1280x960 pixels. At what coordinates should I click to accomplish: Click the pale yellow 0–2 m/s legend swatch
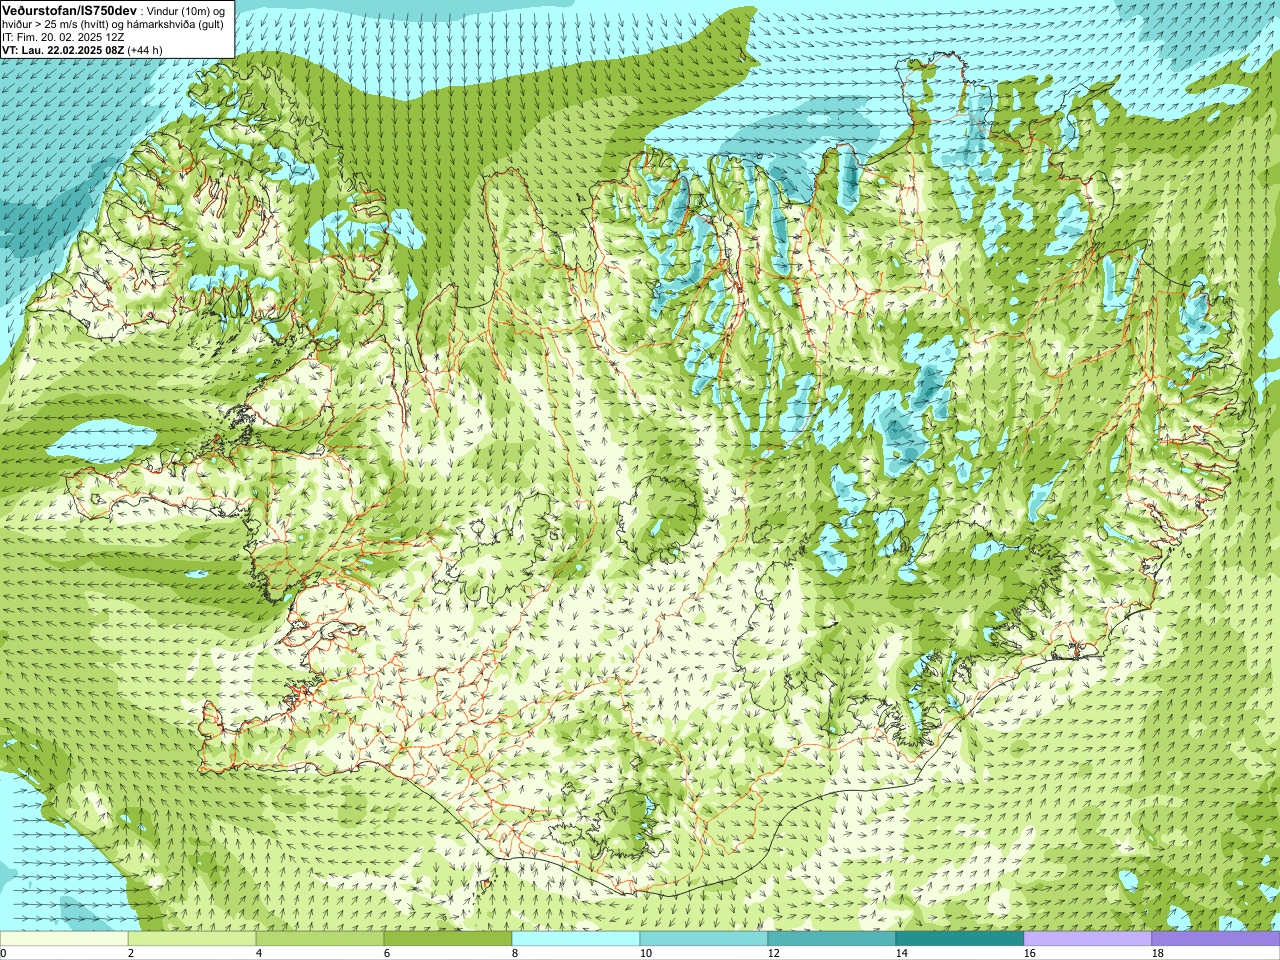[x=64, y=940]
